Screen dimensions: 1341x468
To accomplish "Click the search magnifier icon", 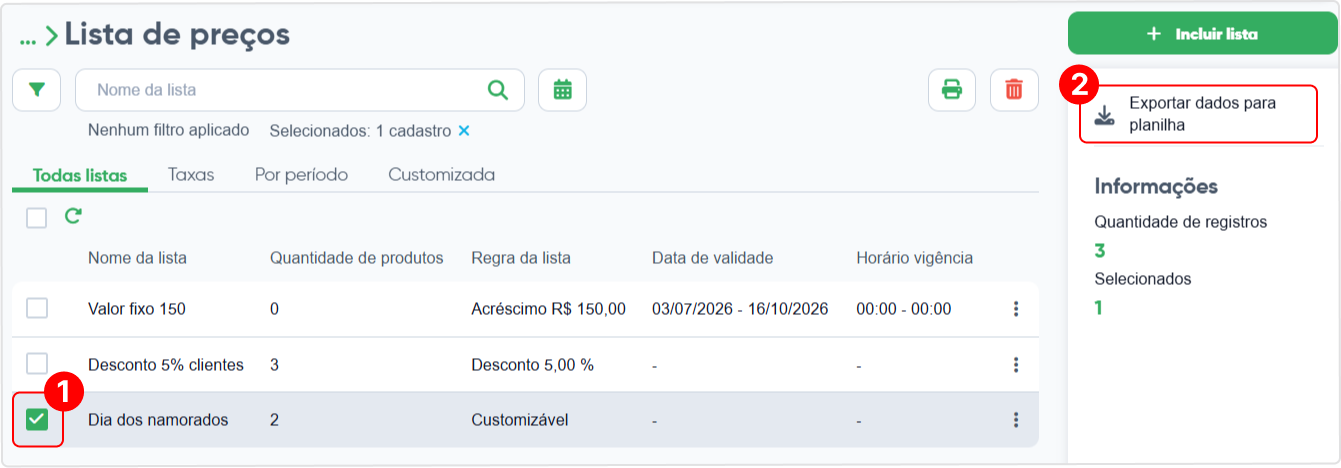I will coord(498,90).
